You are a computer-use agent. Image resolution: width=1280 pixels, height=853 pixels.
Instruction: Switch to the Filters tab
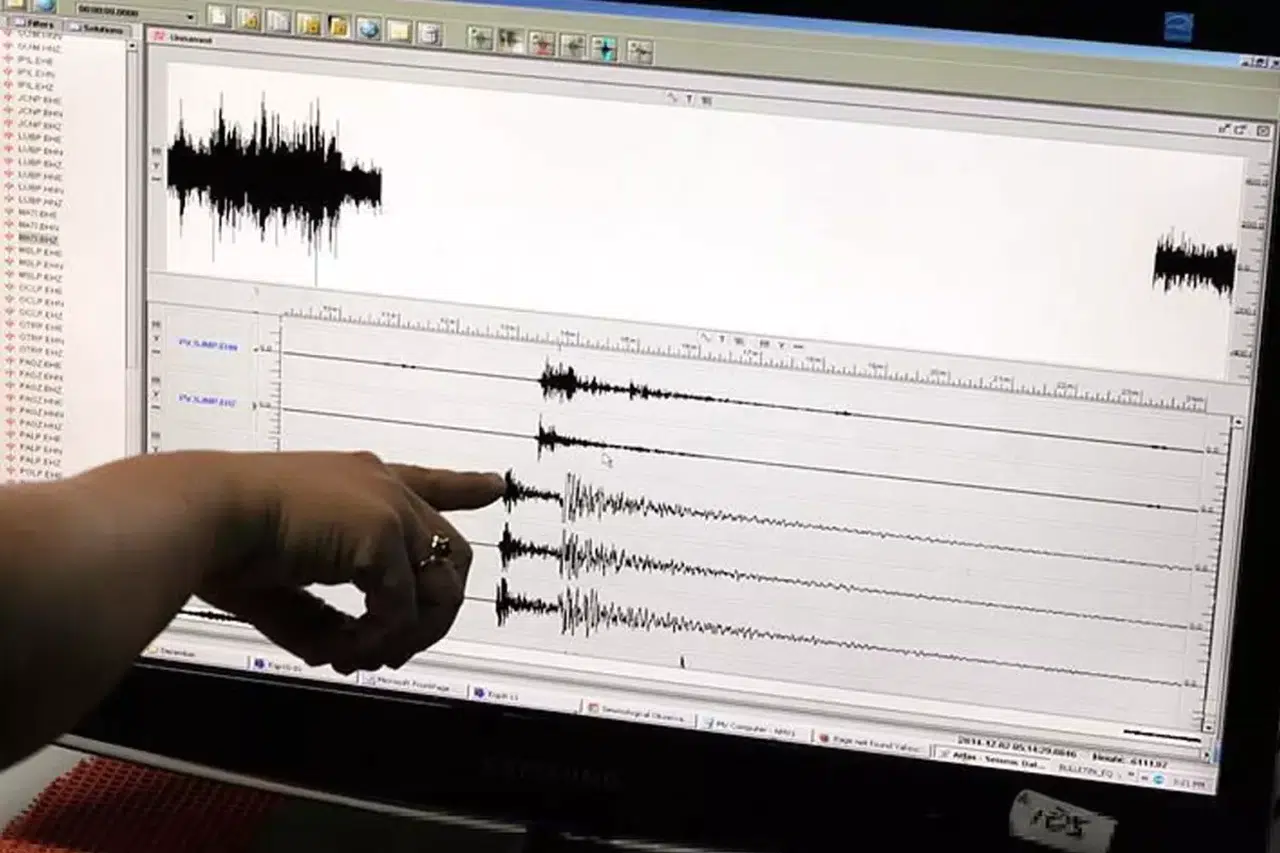36,23
